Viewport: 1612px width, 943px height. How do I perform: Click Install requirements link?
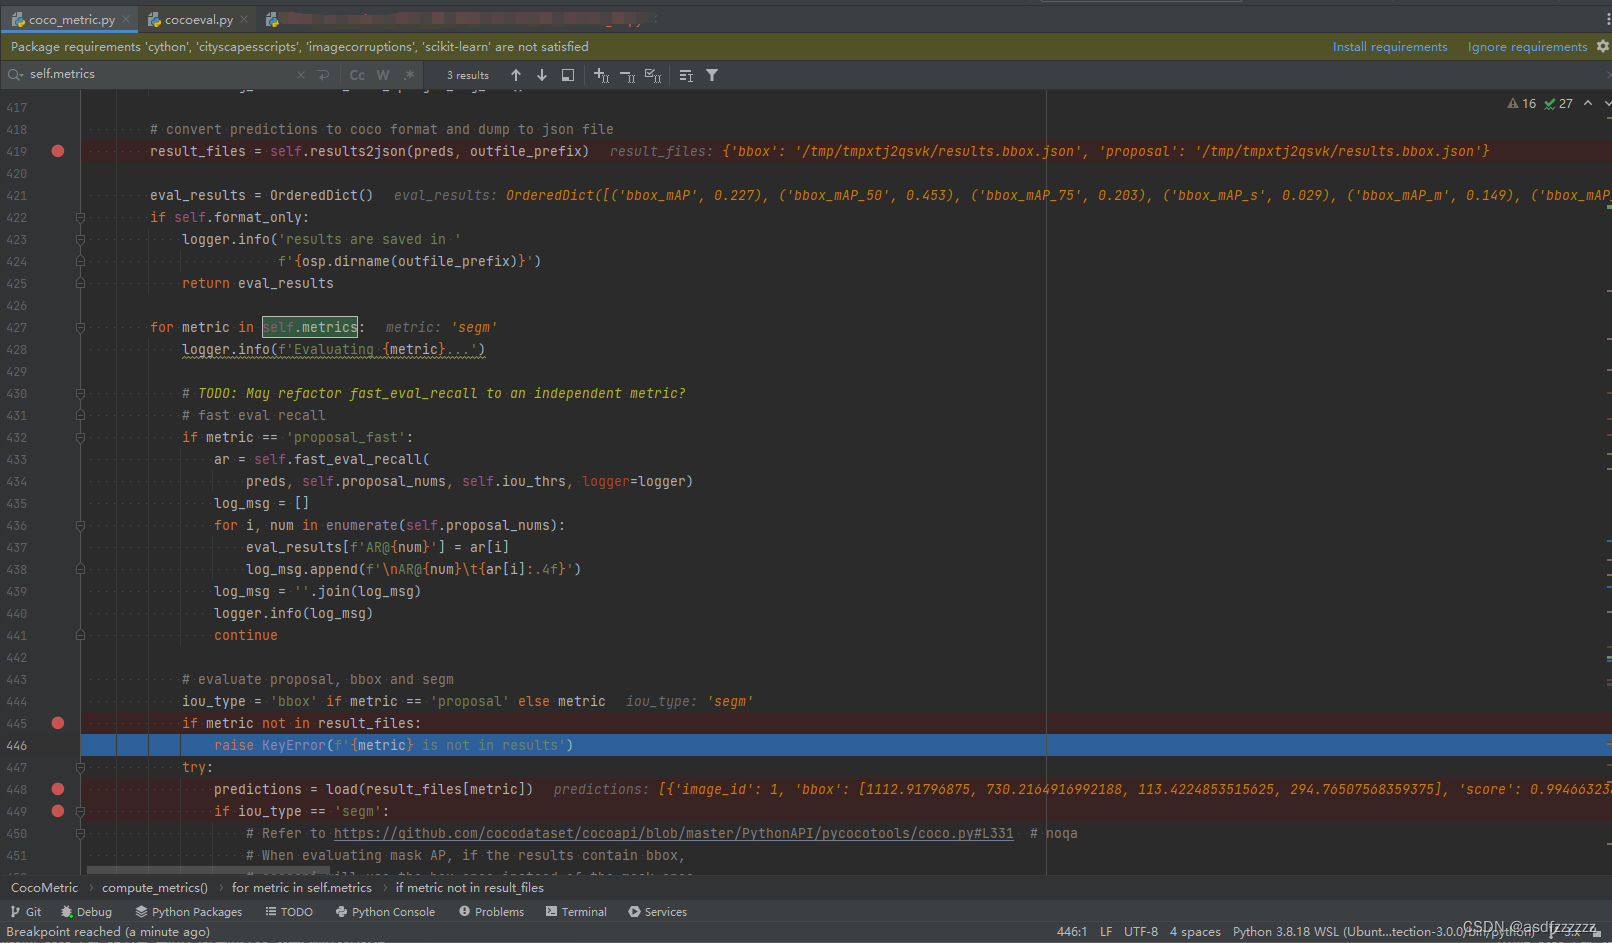tap(1390, 47)
